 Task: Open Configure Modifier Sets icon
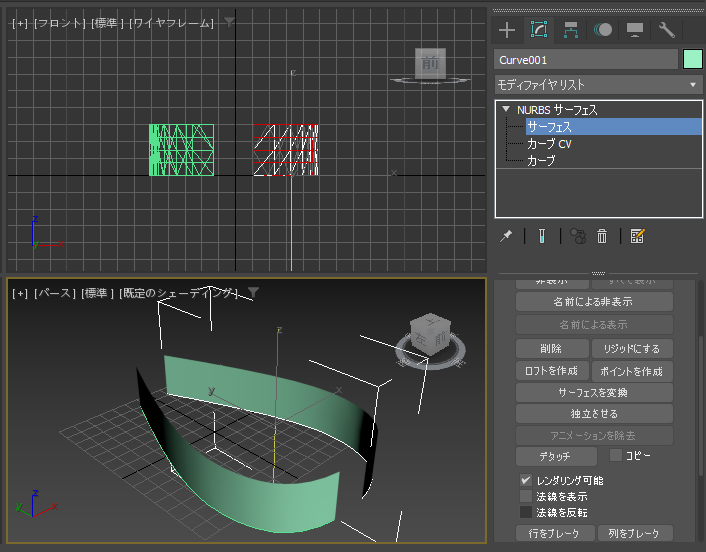(x=637, y=236)
